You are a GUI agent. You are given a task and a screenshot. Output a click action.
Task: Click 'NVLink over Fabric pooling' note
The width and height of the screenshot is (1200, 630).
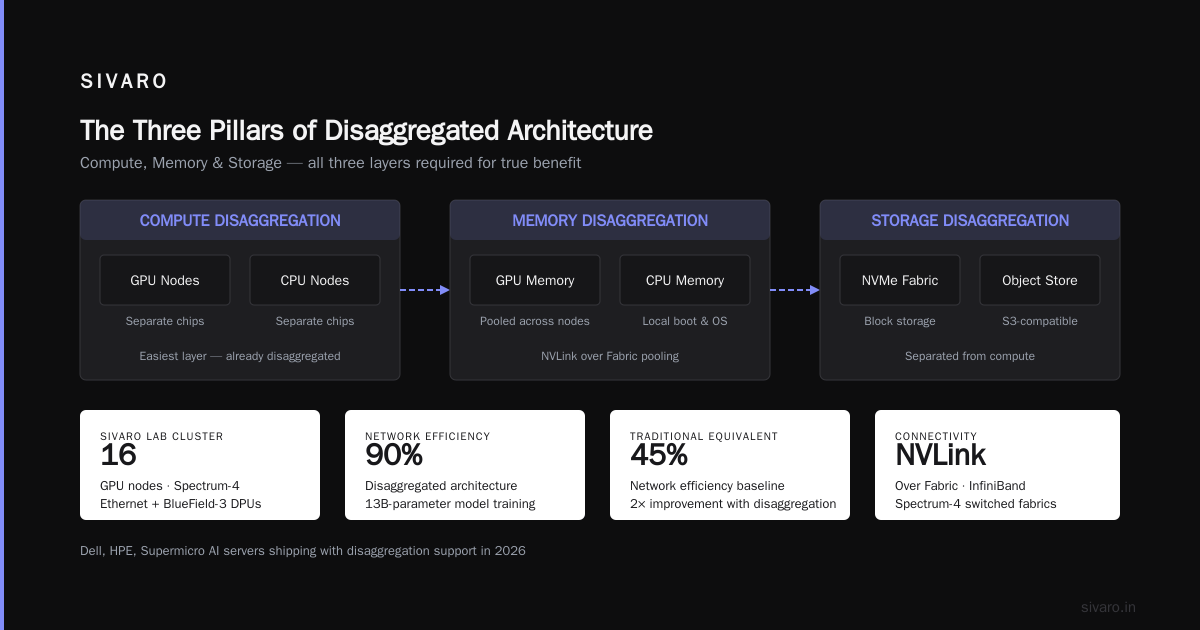[610, 356]
